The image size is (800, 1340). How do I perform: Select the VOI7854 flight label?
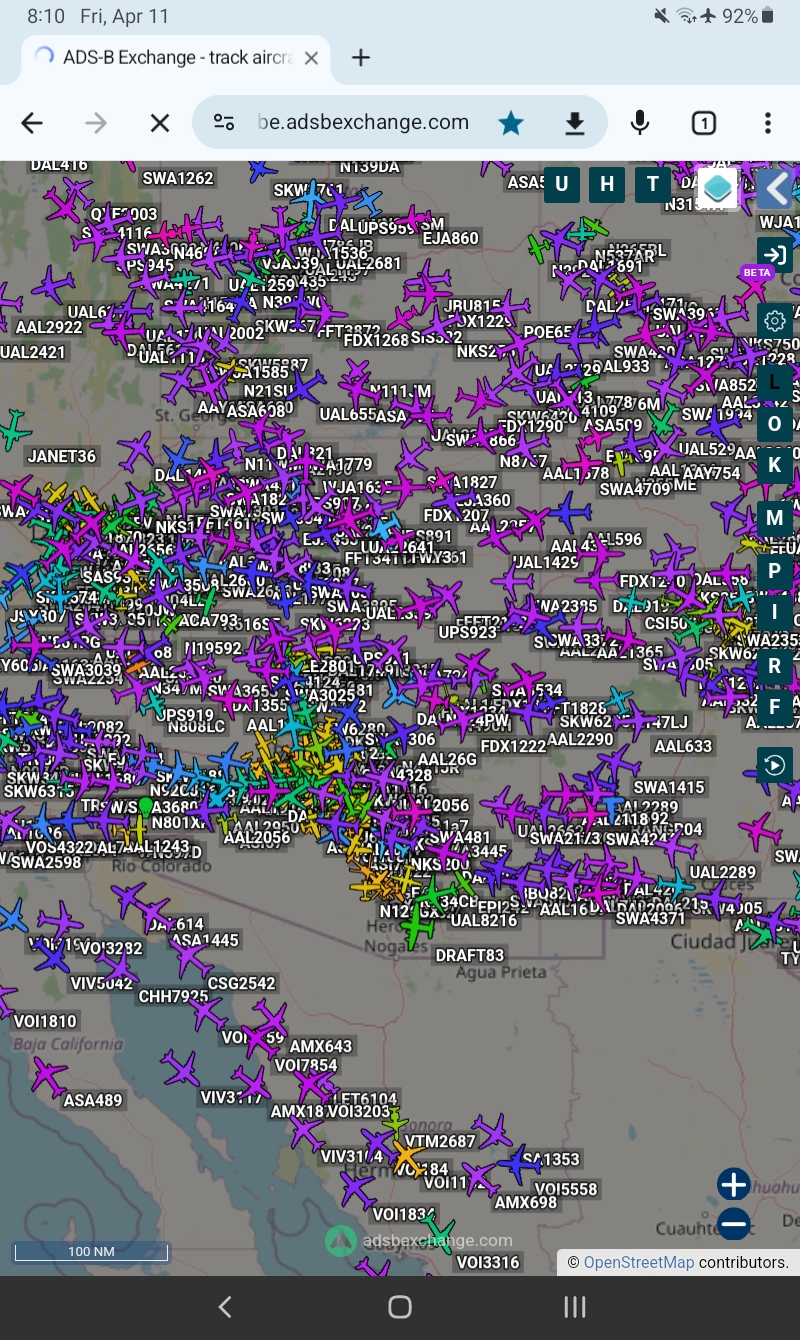click(306, 1065)
